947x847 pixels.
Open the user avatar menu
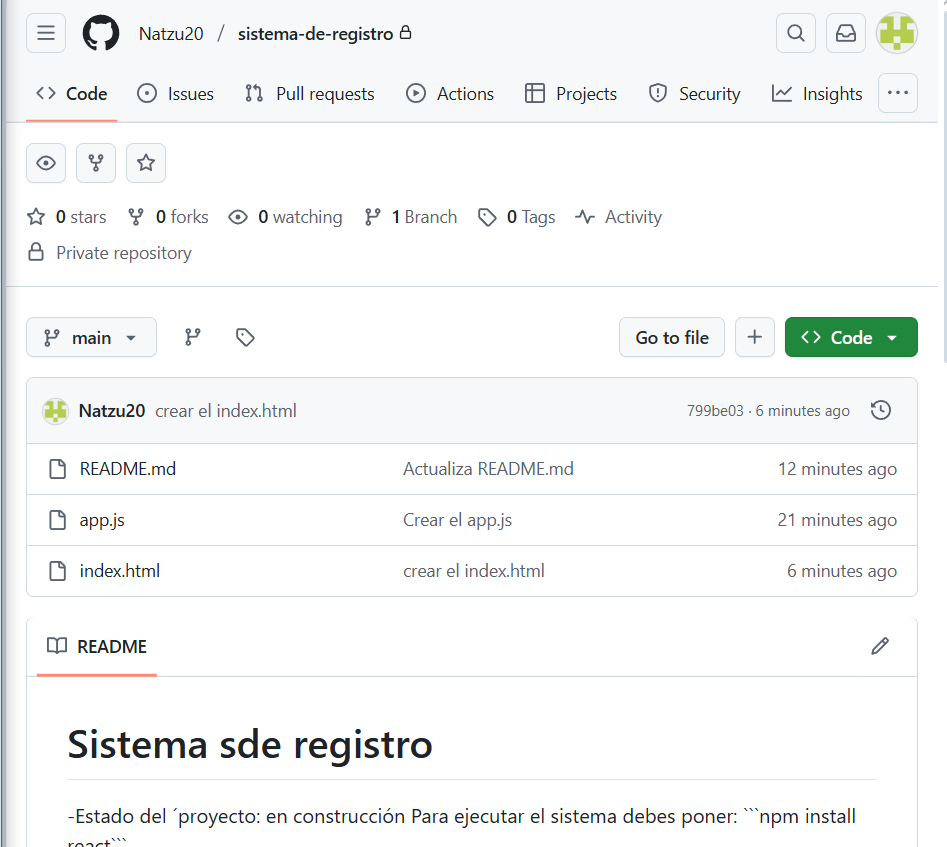(x=897, y=33)
